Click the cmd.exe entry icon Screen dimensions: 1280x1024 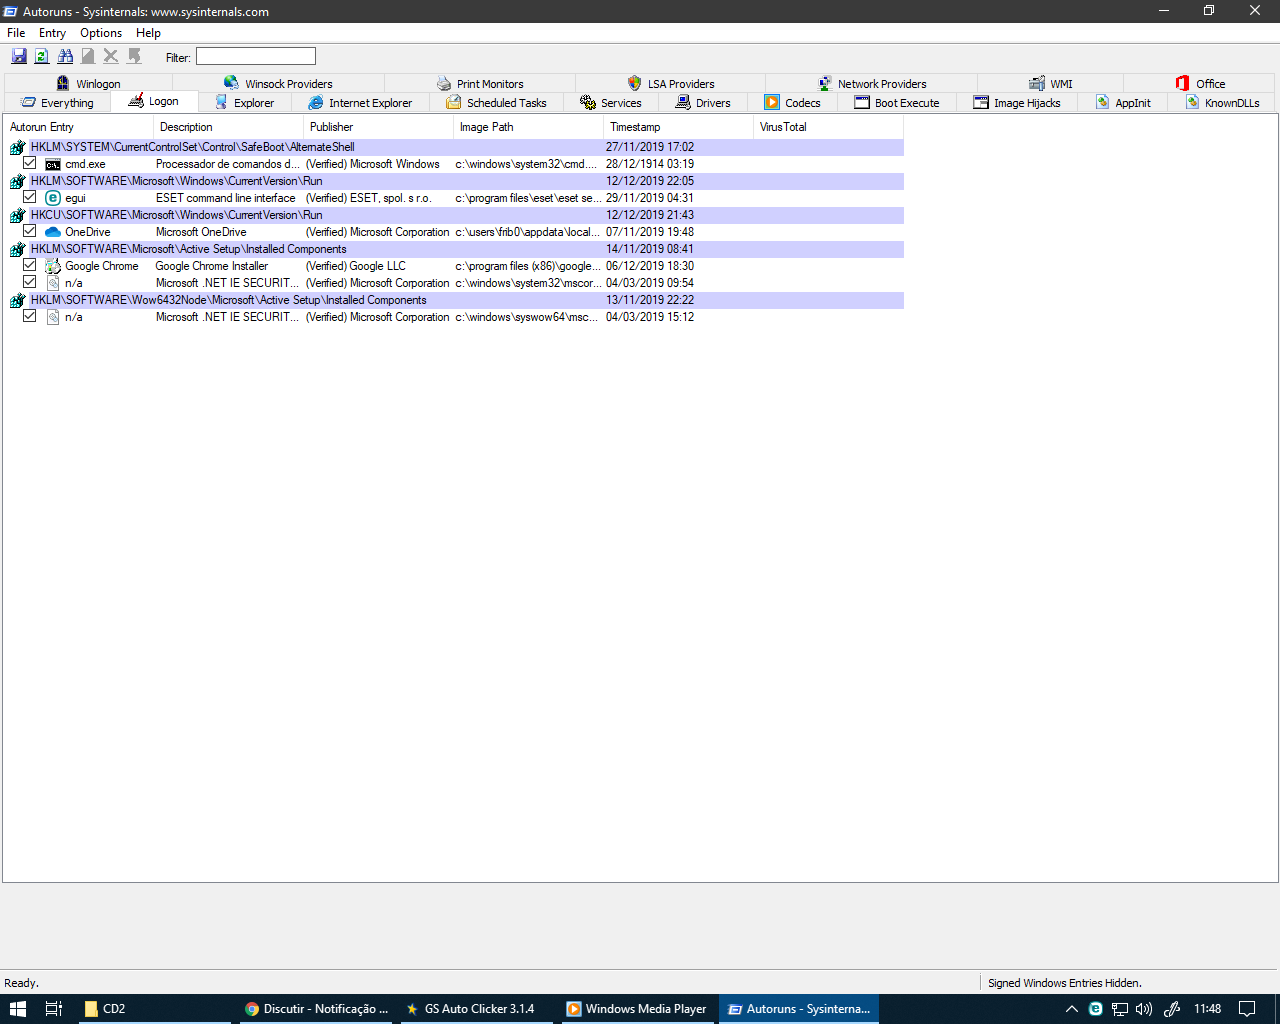pos(53,164)
